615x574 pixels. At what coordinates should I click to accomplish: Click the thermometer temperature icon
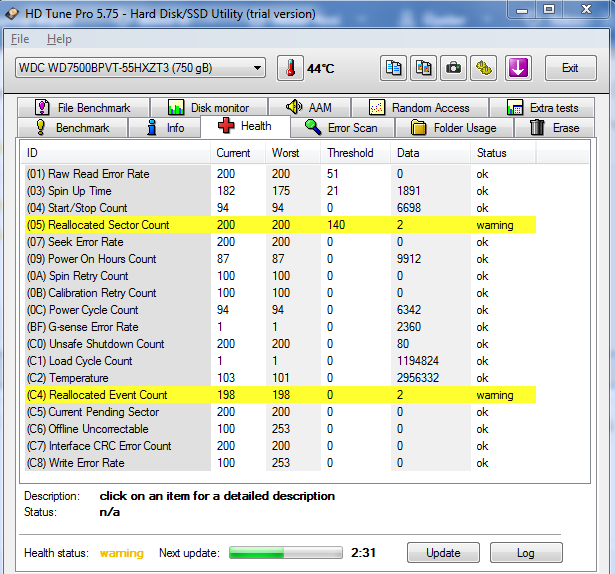click(x=290, y=68)
